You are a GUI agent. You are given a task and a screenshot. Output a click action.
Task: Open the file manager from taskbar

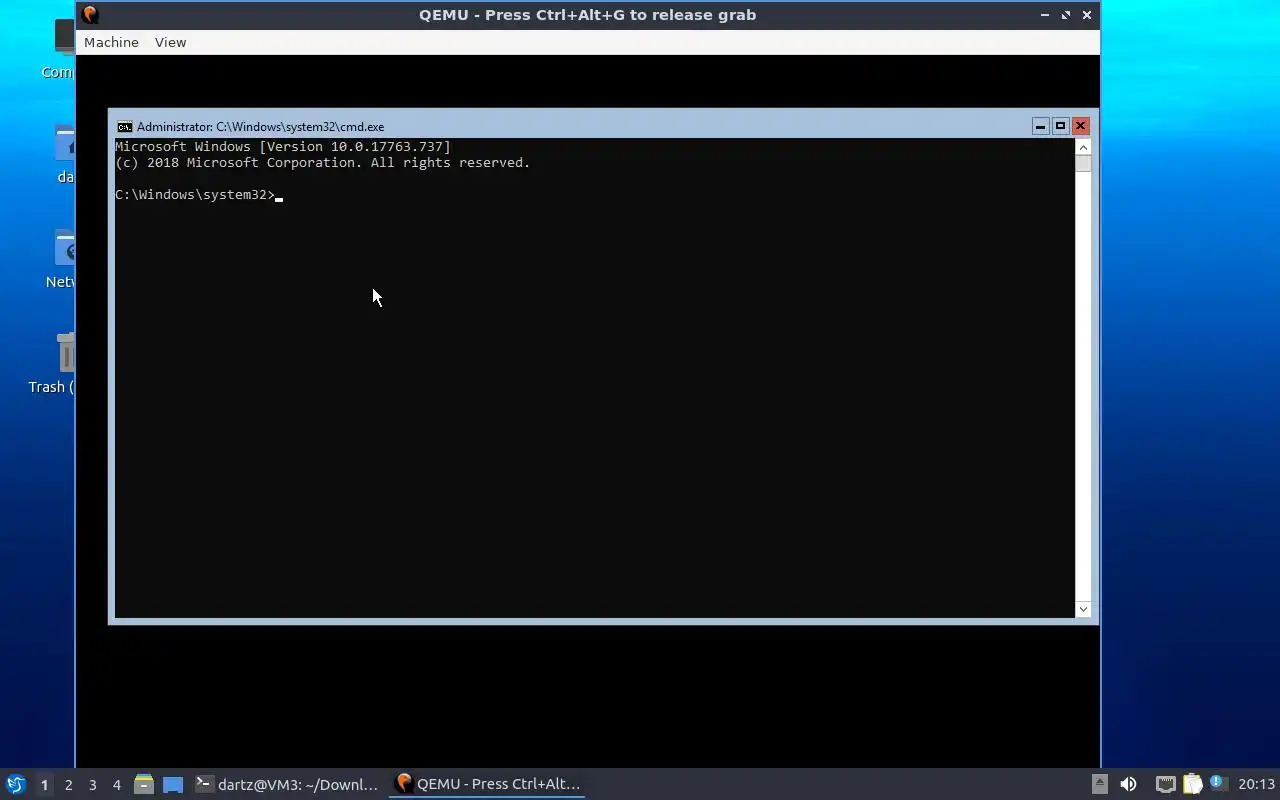point(143,784)
